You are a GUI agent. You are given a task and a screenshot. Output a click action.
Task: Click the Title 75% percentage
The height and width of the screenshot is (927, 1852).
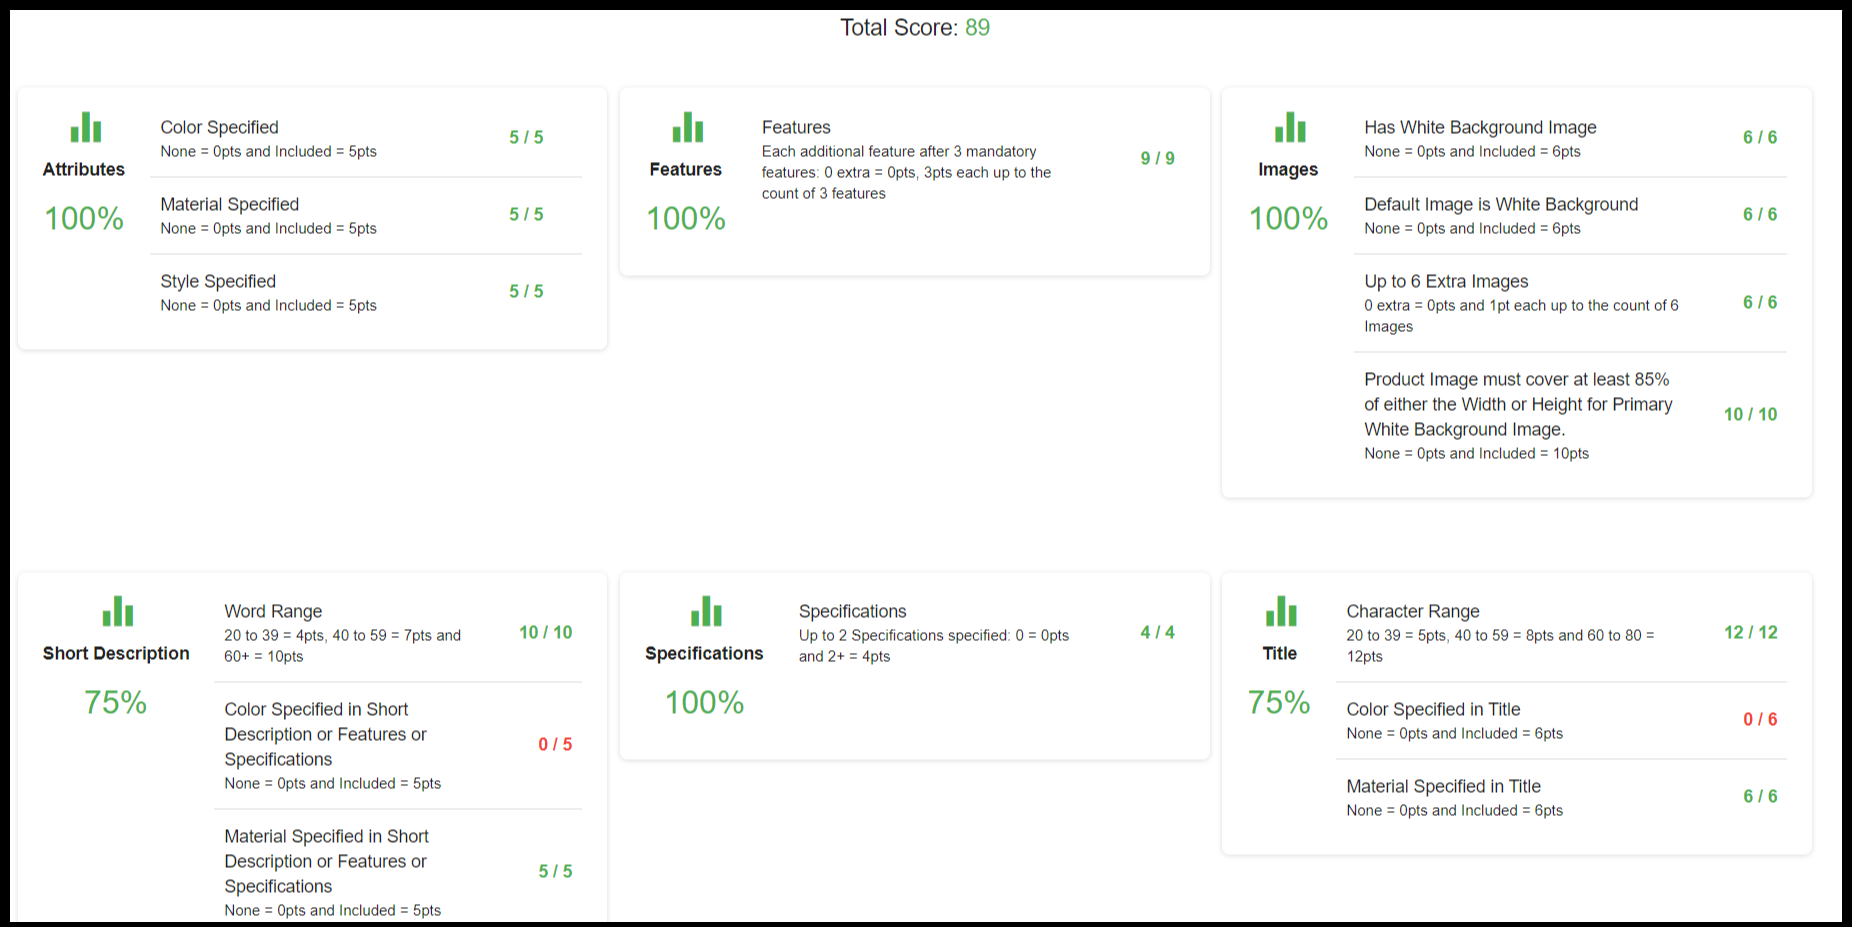[1279, 702]
